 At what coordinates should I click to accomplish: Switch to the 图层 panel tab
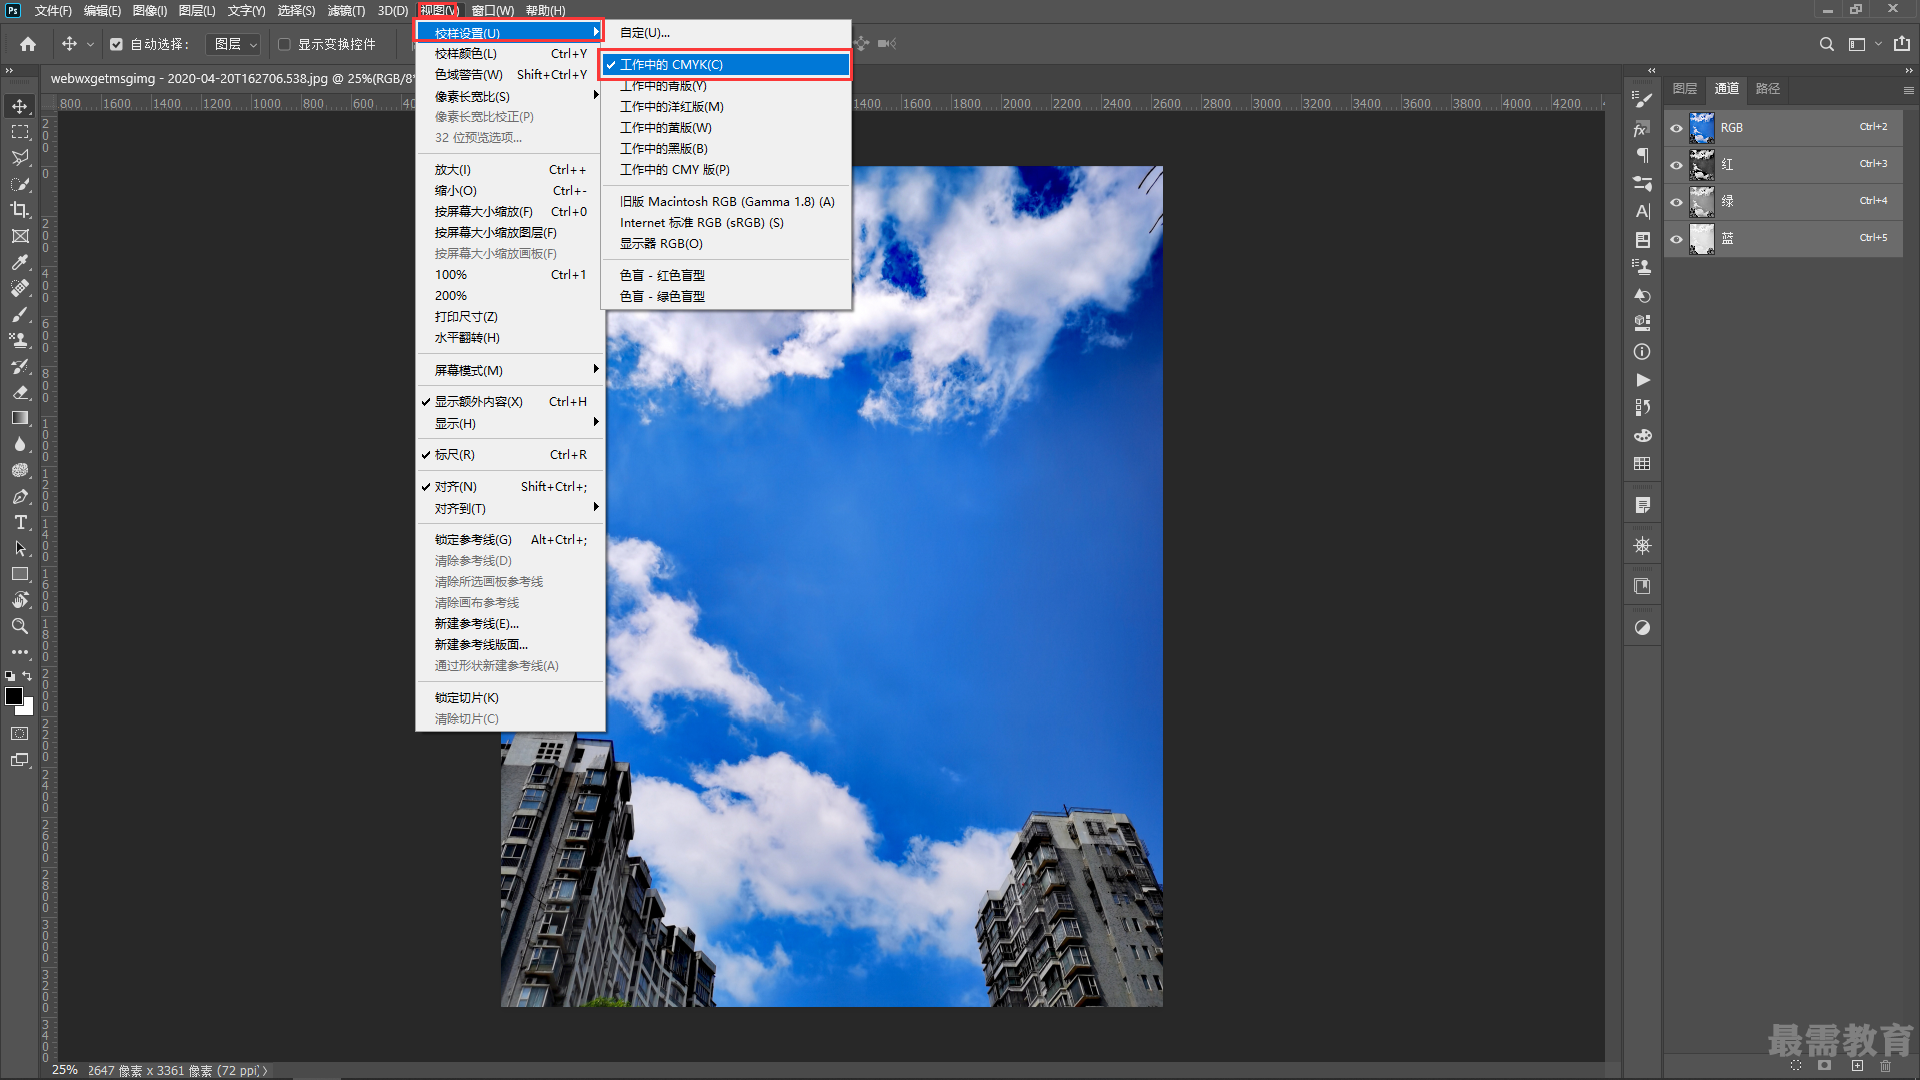(1685, 89)
